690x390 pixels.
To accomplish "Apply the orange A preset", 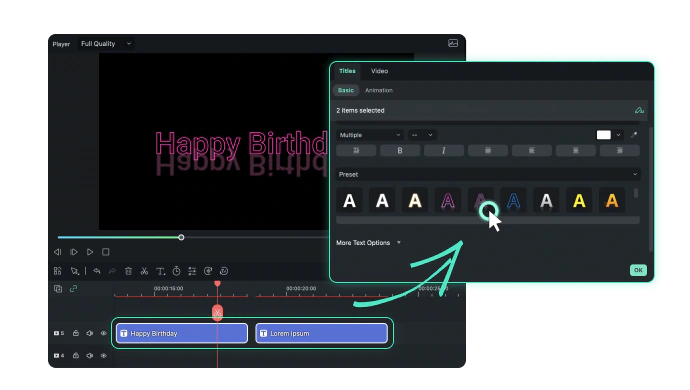I will (612, 201).
